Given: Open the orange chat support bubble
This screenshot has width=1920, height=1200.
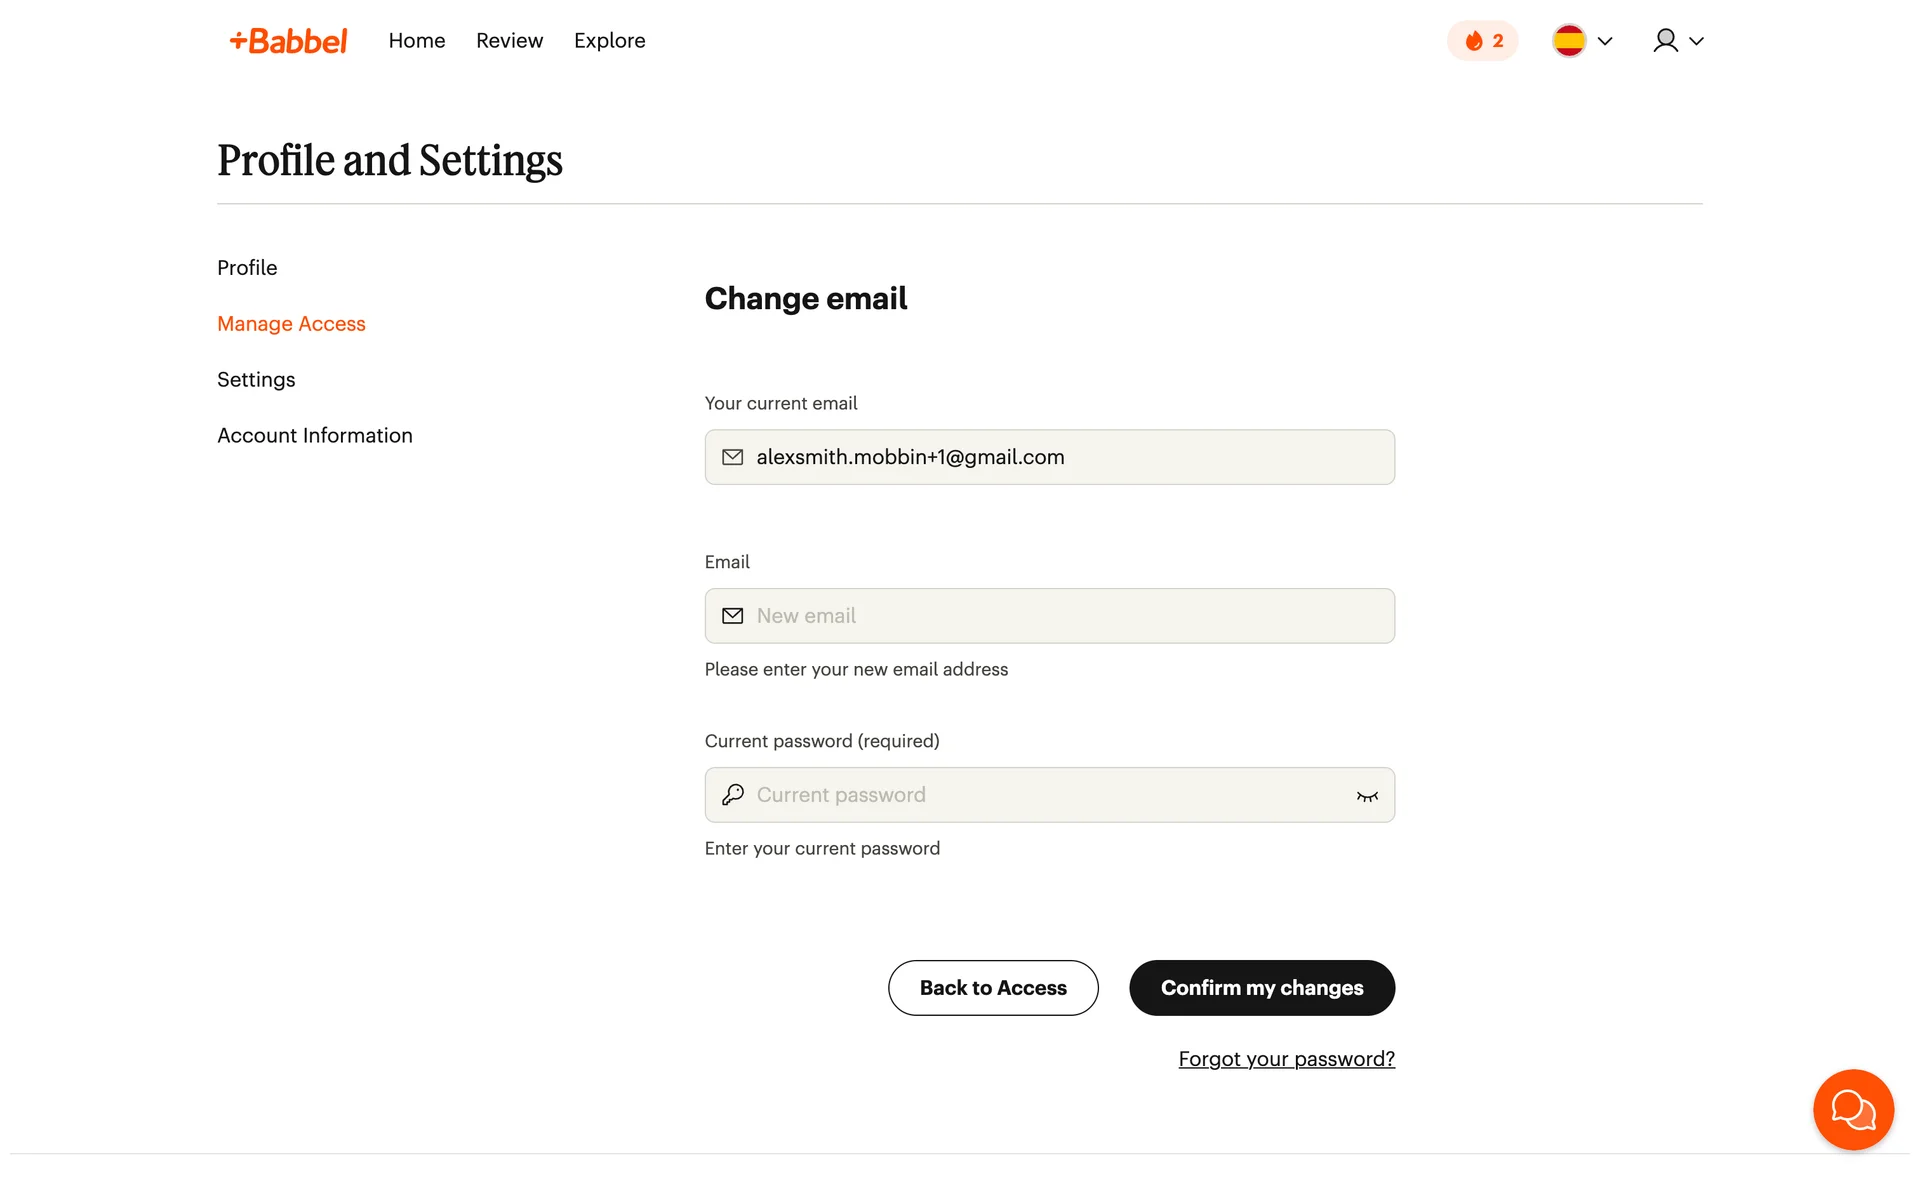Looking at the screenshot, I should [1852, 1109].
